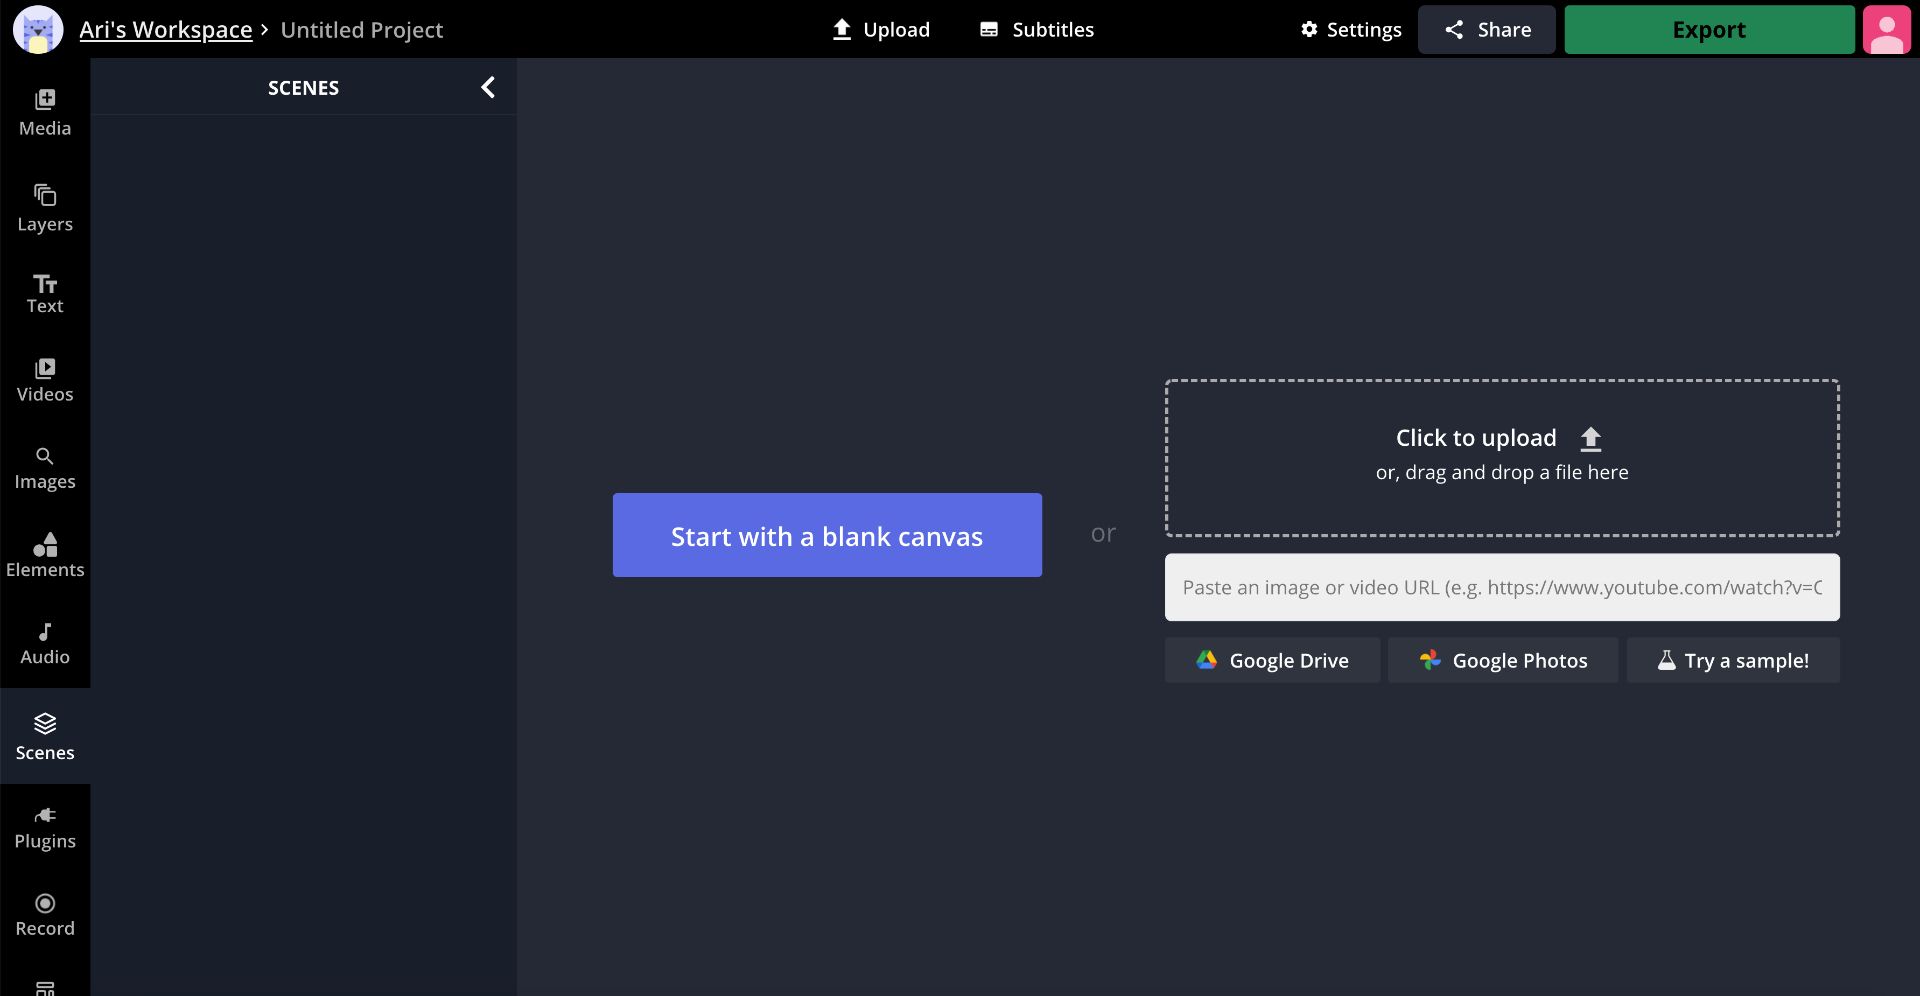
Task: Import from Google Drive
Action: tap(1272, 661)
